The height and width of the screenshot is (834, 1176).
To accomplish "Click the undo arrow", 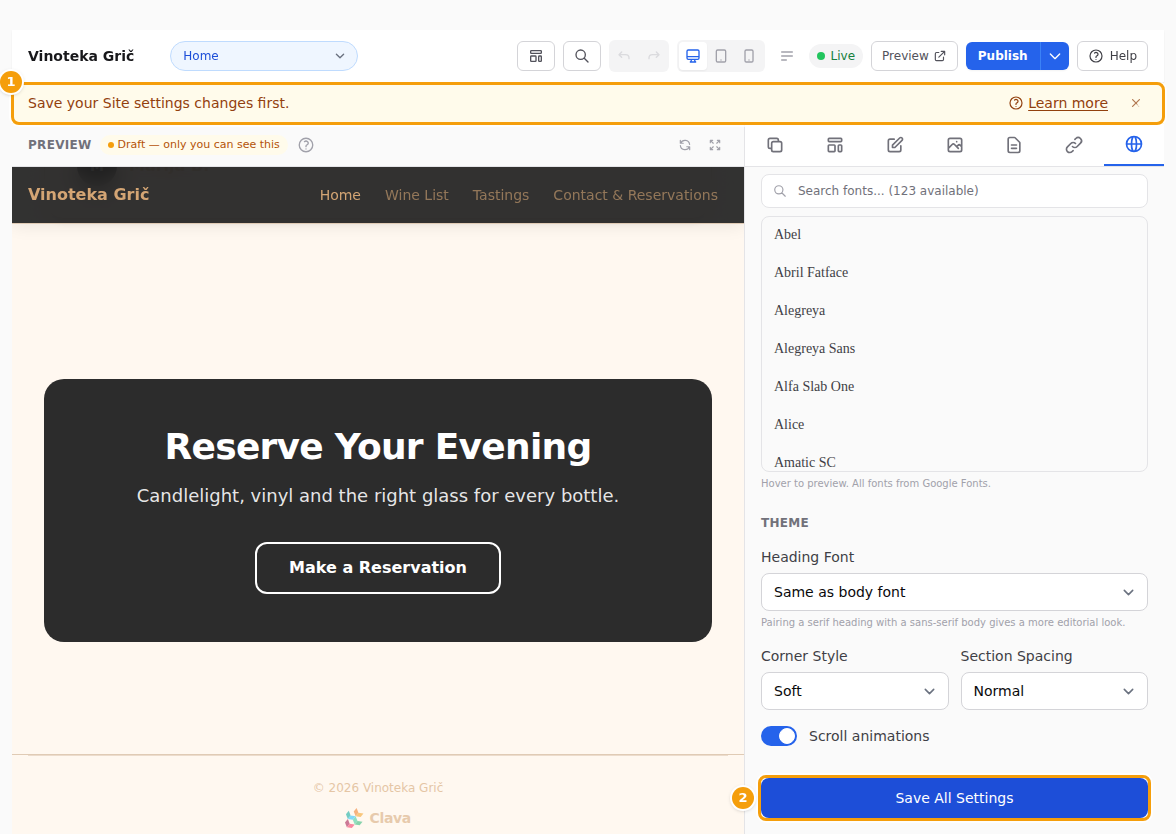I will (x=624, y=56).
